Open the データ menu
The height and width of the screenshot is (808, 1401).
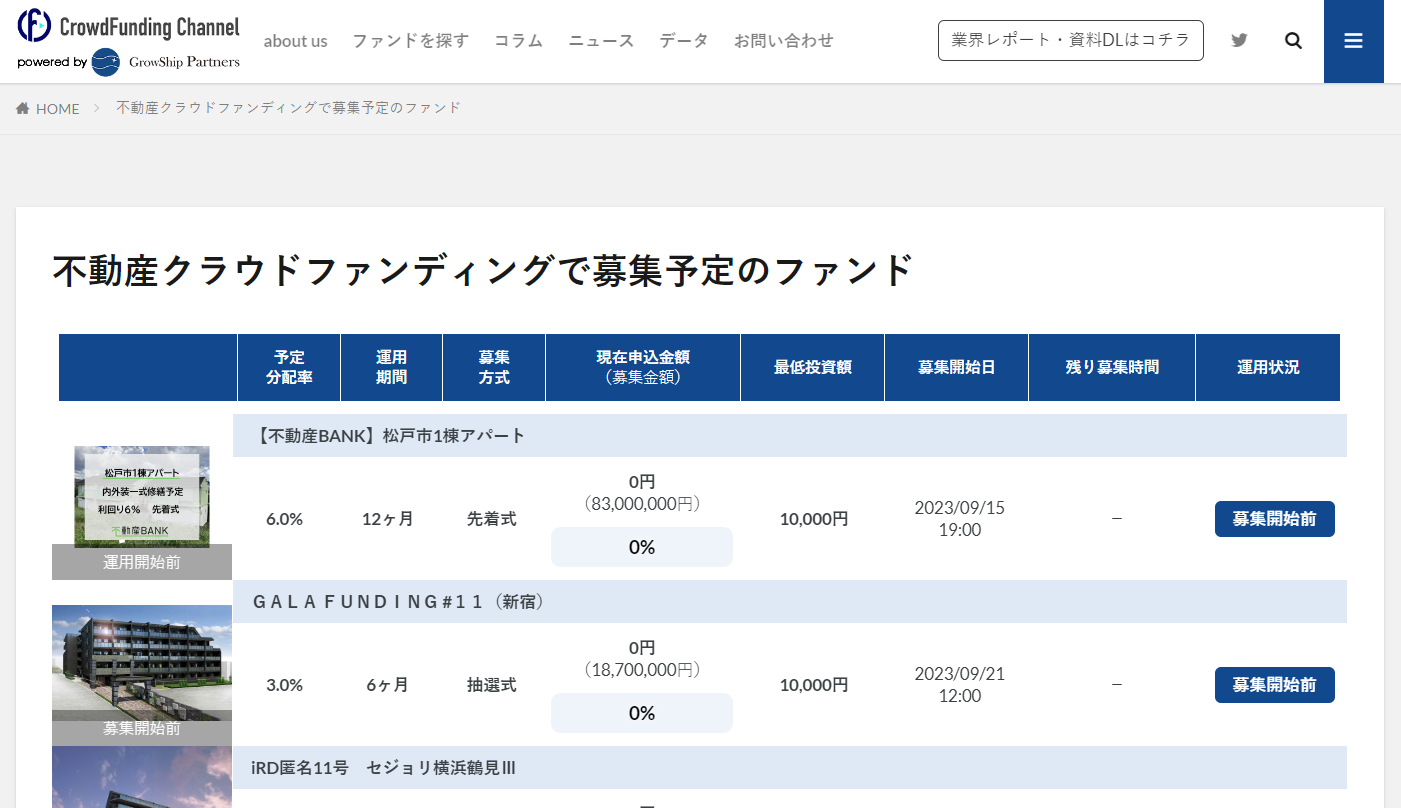[684, 41]
